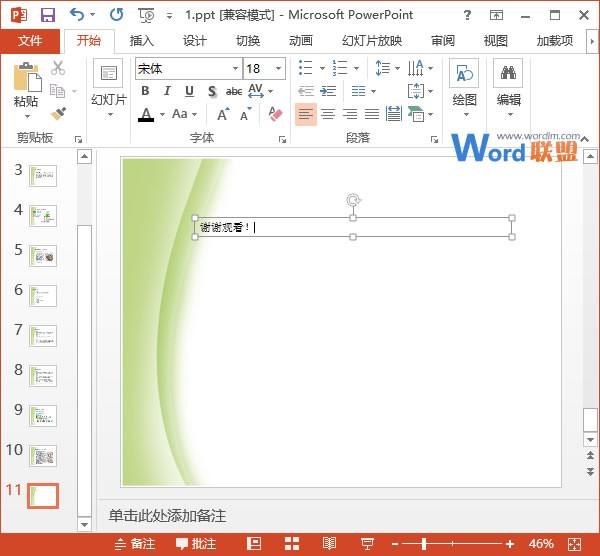
Task: Open the 文件 File tab
Action: (30, 41)
